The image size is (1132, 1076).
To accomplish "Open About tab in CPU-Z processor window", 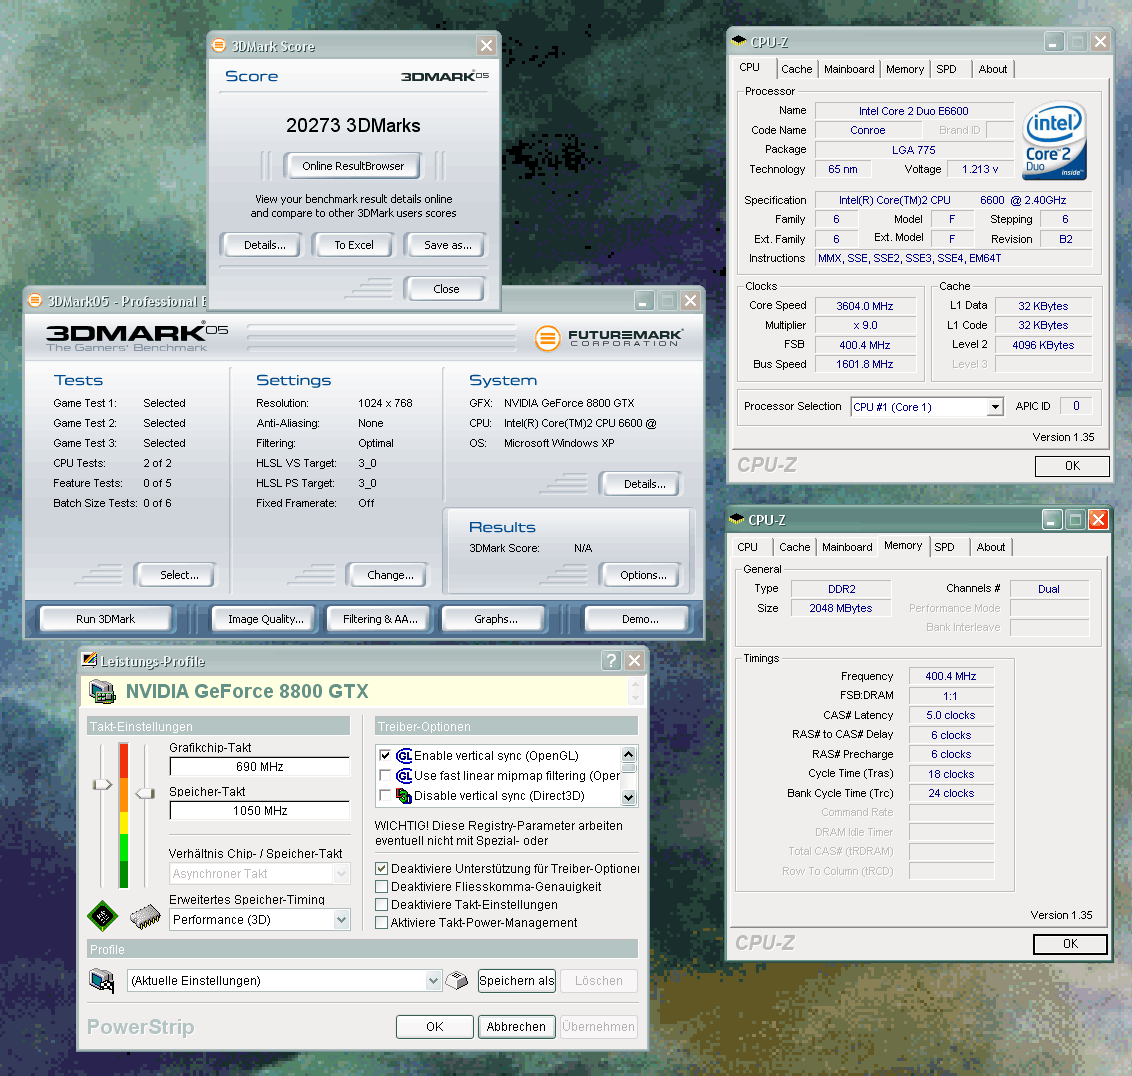I will tap(993, 69).
